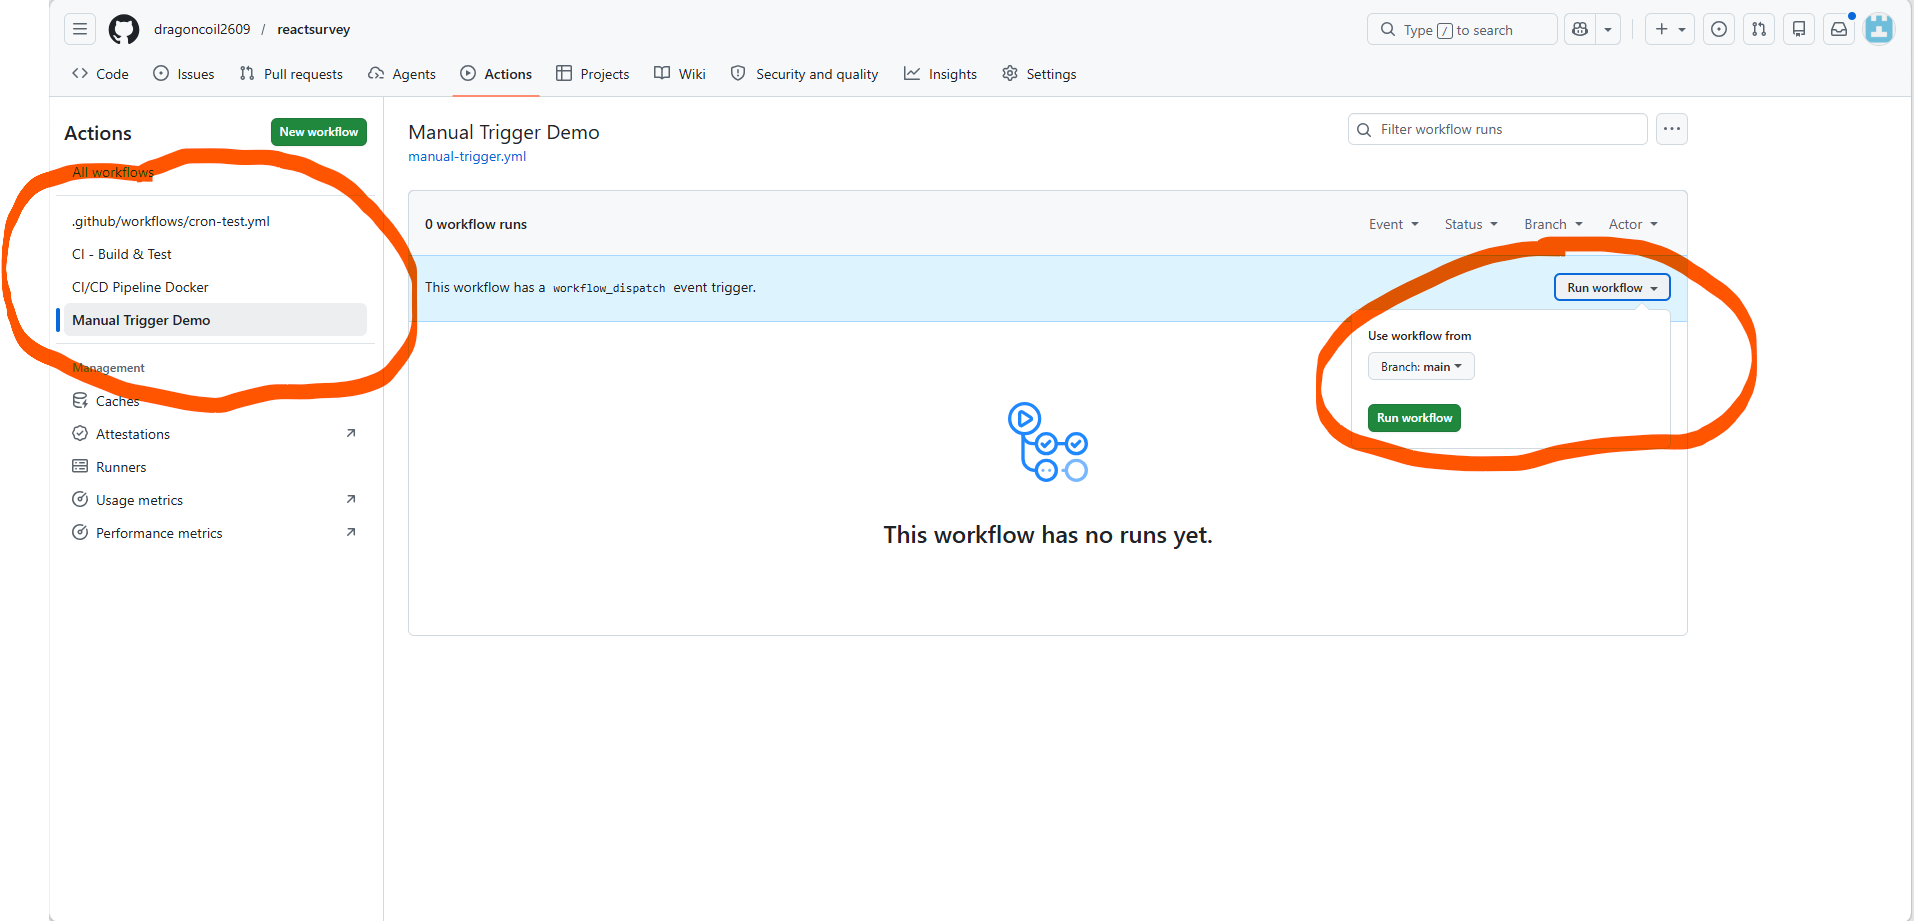Open CI/CD Pipeline Docker workflow
This screenshot has height=921, width=1914.
click(x=215, y=287)
